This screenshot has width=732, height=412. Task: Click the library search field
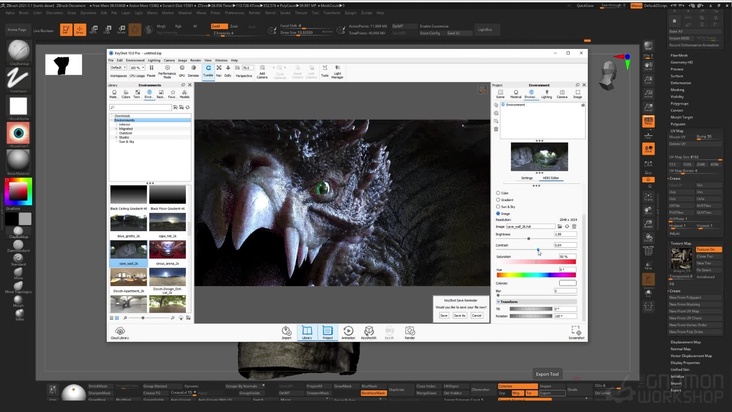[141, 107]
